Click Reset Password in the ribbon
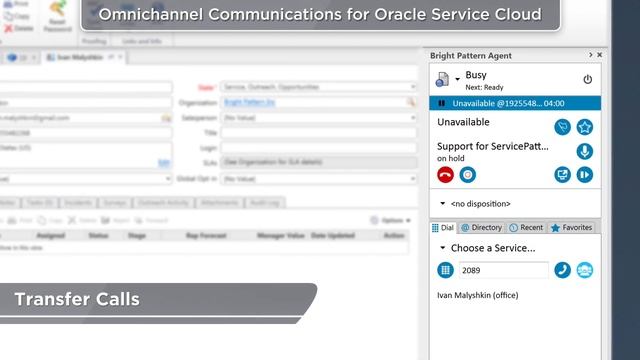The width and height of the screenshot is (640, 360). [x=57, y=16]
